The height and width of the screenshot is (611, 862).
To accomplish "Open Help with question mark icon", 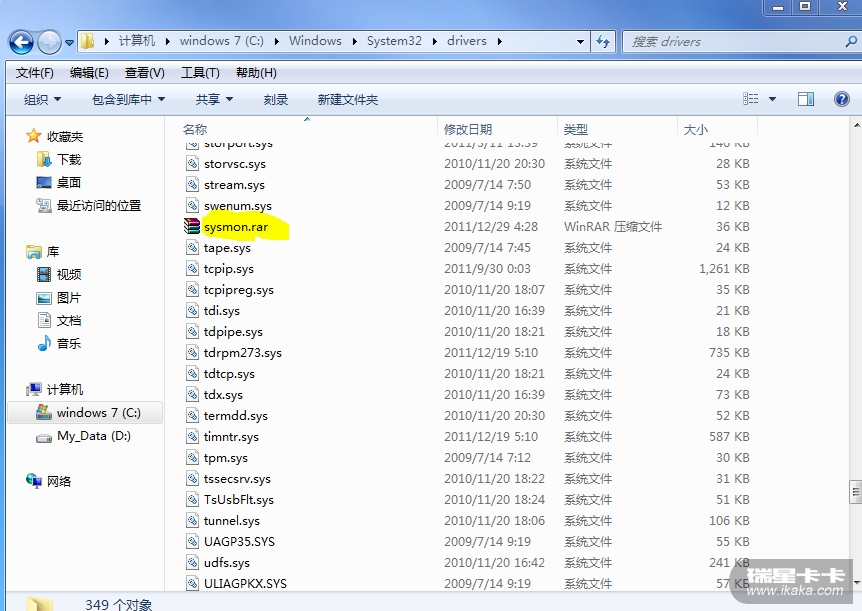I will pos(842,99).
